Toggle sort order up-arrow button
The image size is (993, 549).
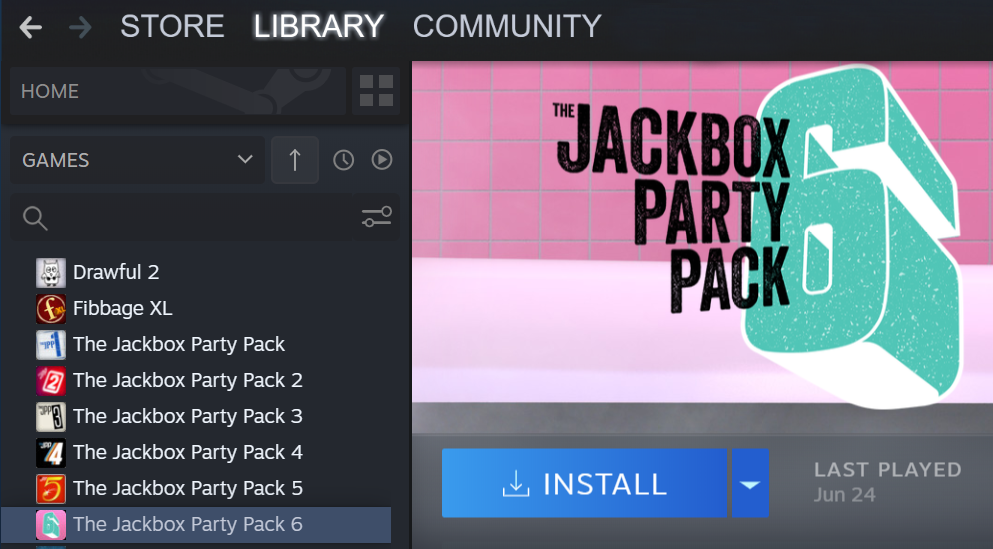294,160
